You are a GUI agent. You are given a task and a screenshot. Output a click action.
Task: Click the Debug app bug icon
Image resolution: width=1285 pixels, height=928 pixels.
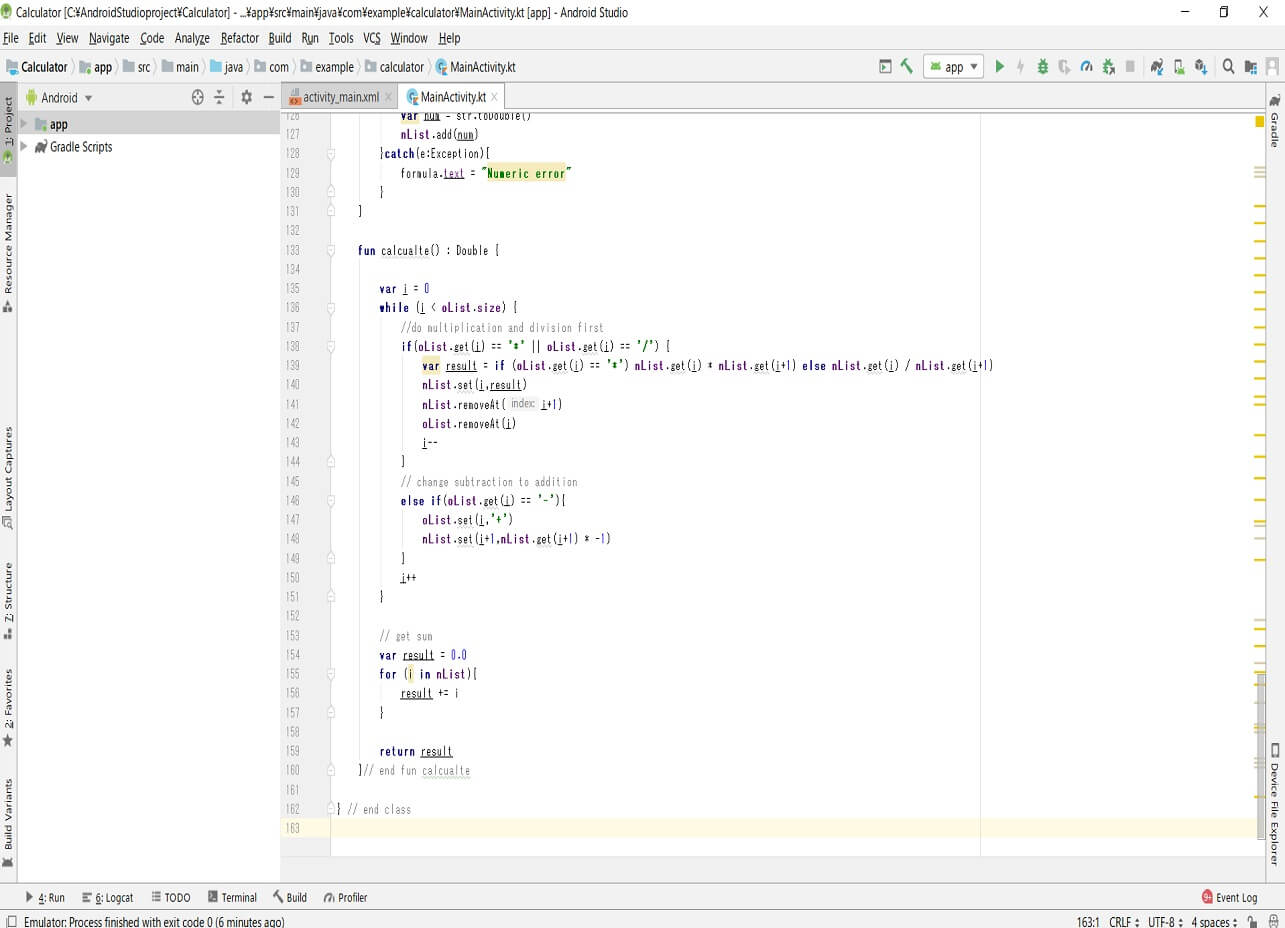click(x=1042, y=67)
